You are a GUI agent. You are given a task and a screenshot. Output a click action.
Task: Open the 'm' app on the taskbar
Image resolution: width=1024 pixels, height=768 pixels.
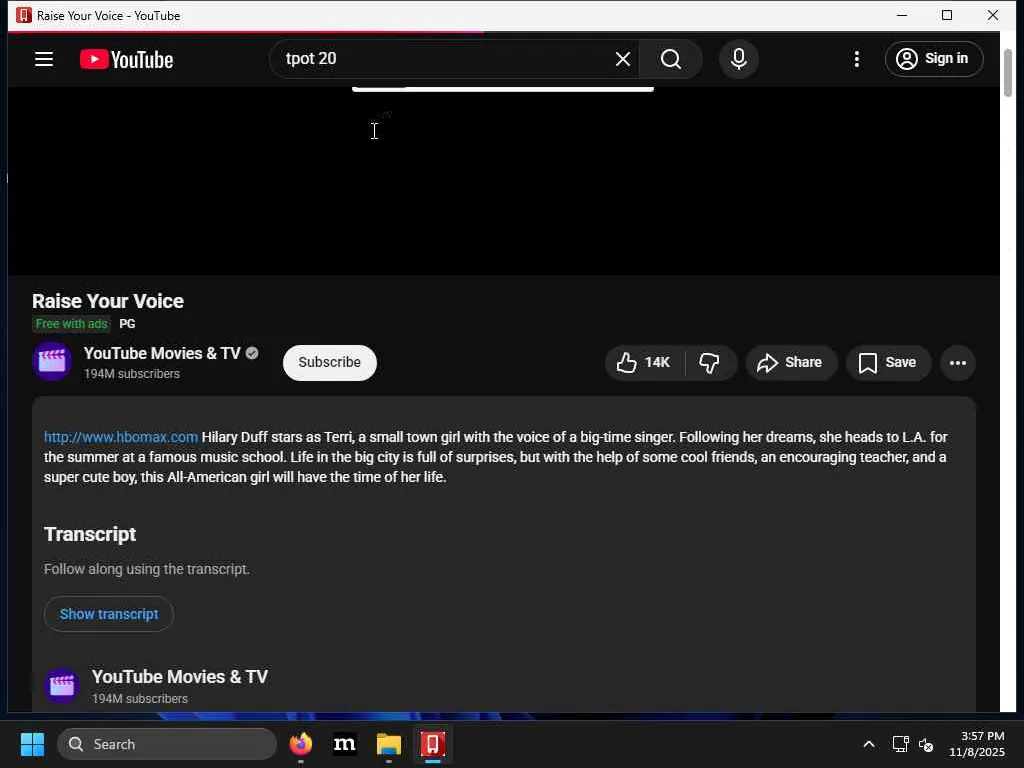(x=344, y=744)
